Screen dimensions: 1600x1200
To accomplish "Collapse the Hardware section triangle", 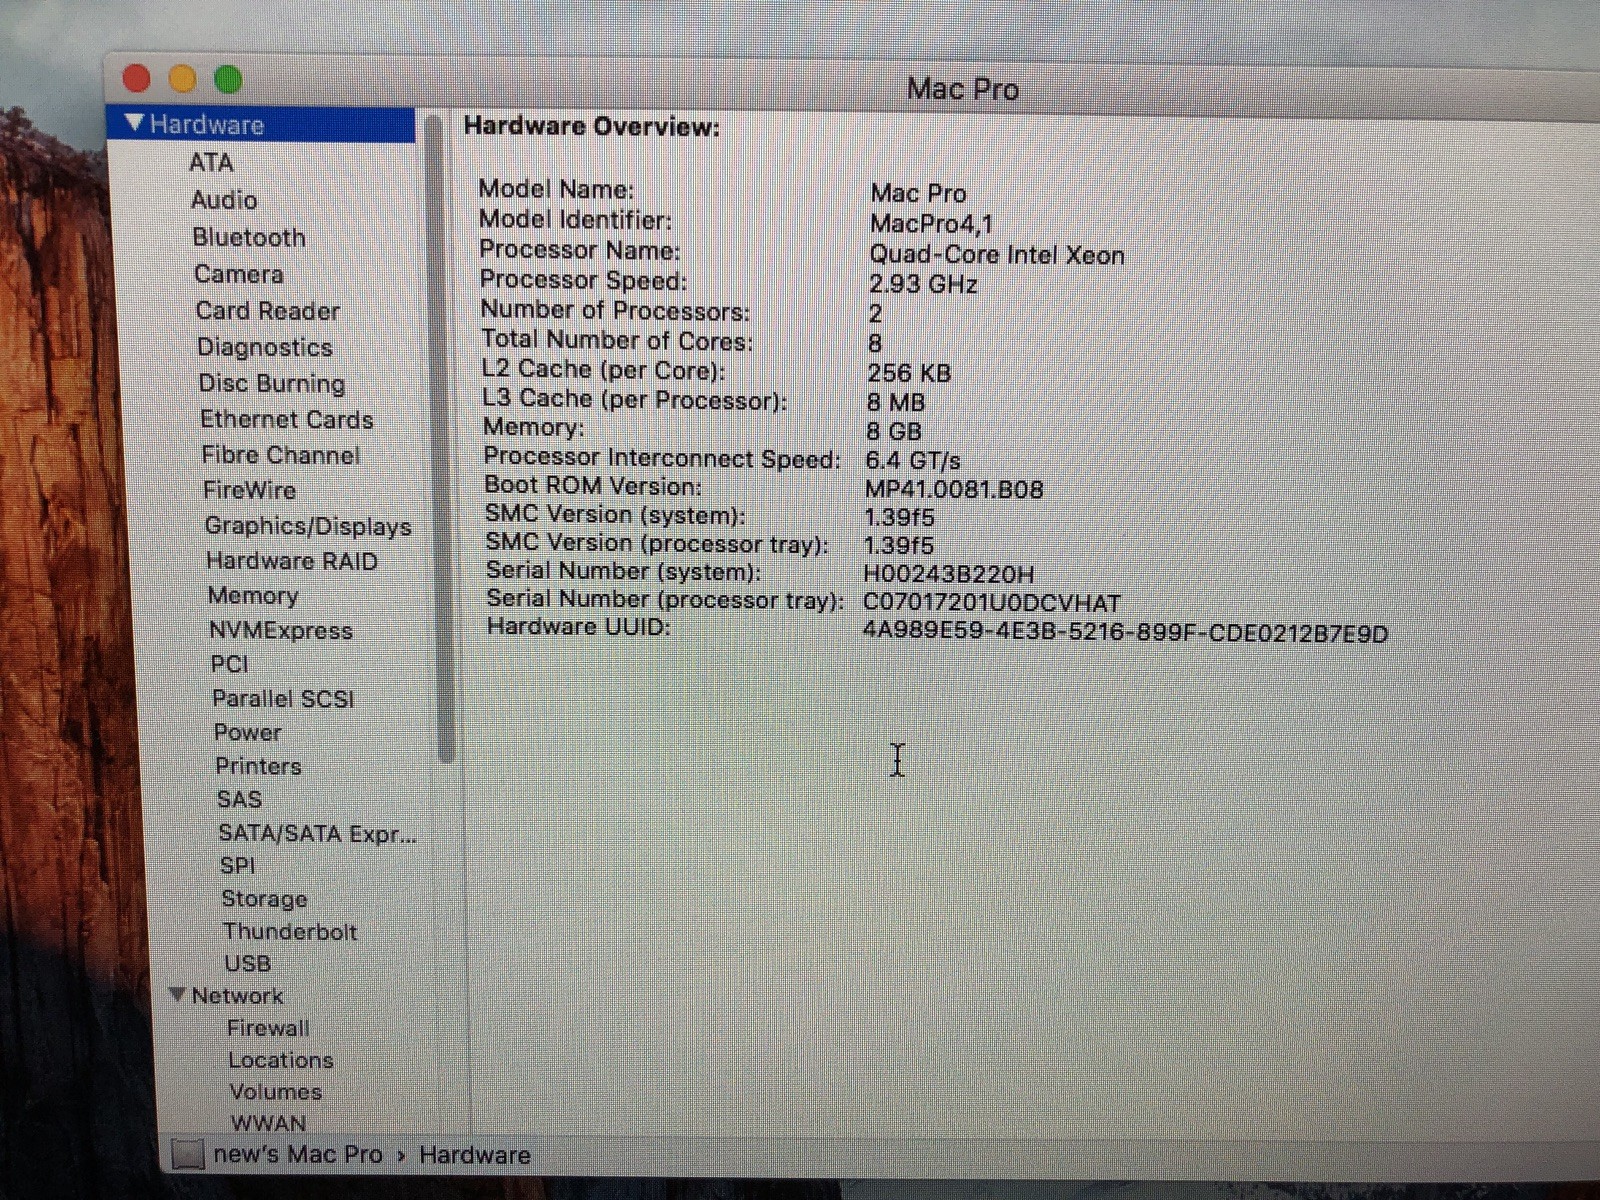I will click(x=135, y=123).
